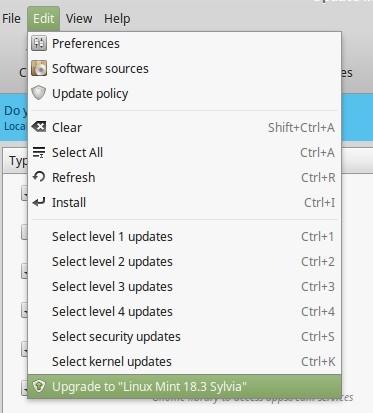This screenshot has width=373, height=413.
Task: Click the Software sources disc icon
Action: click(x=39, y=68)
